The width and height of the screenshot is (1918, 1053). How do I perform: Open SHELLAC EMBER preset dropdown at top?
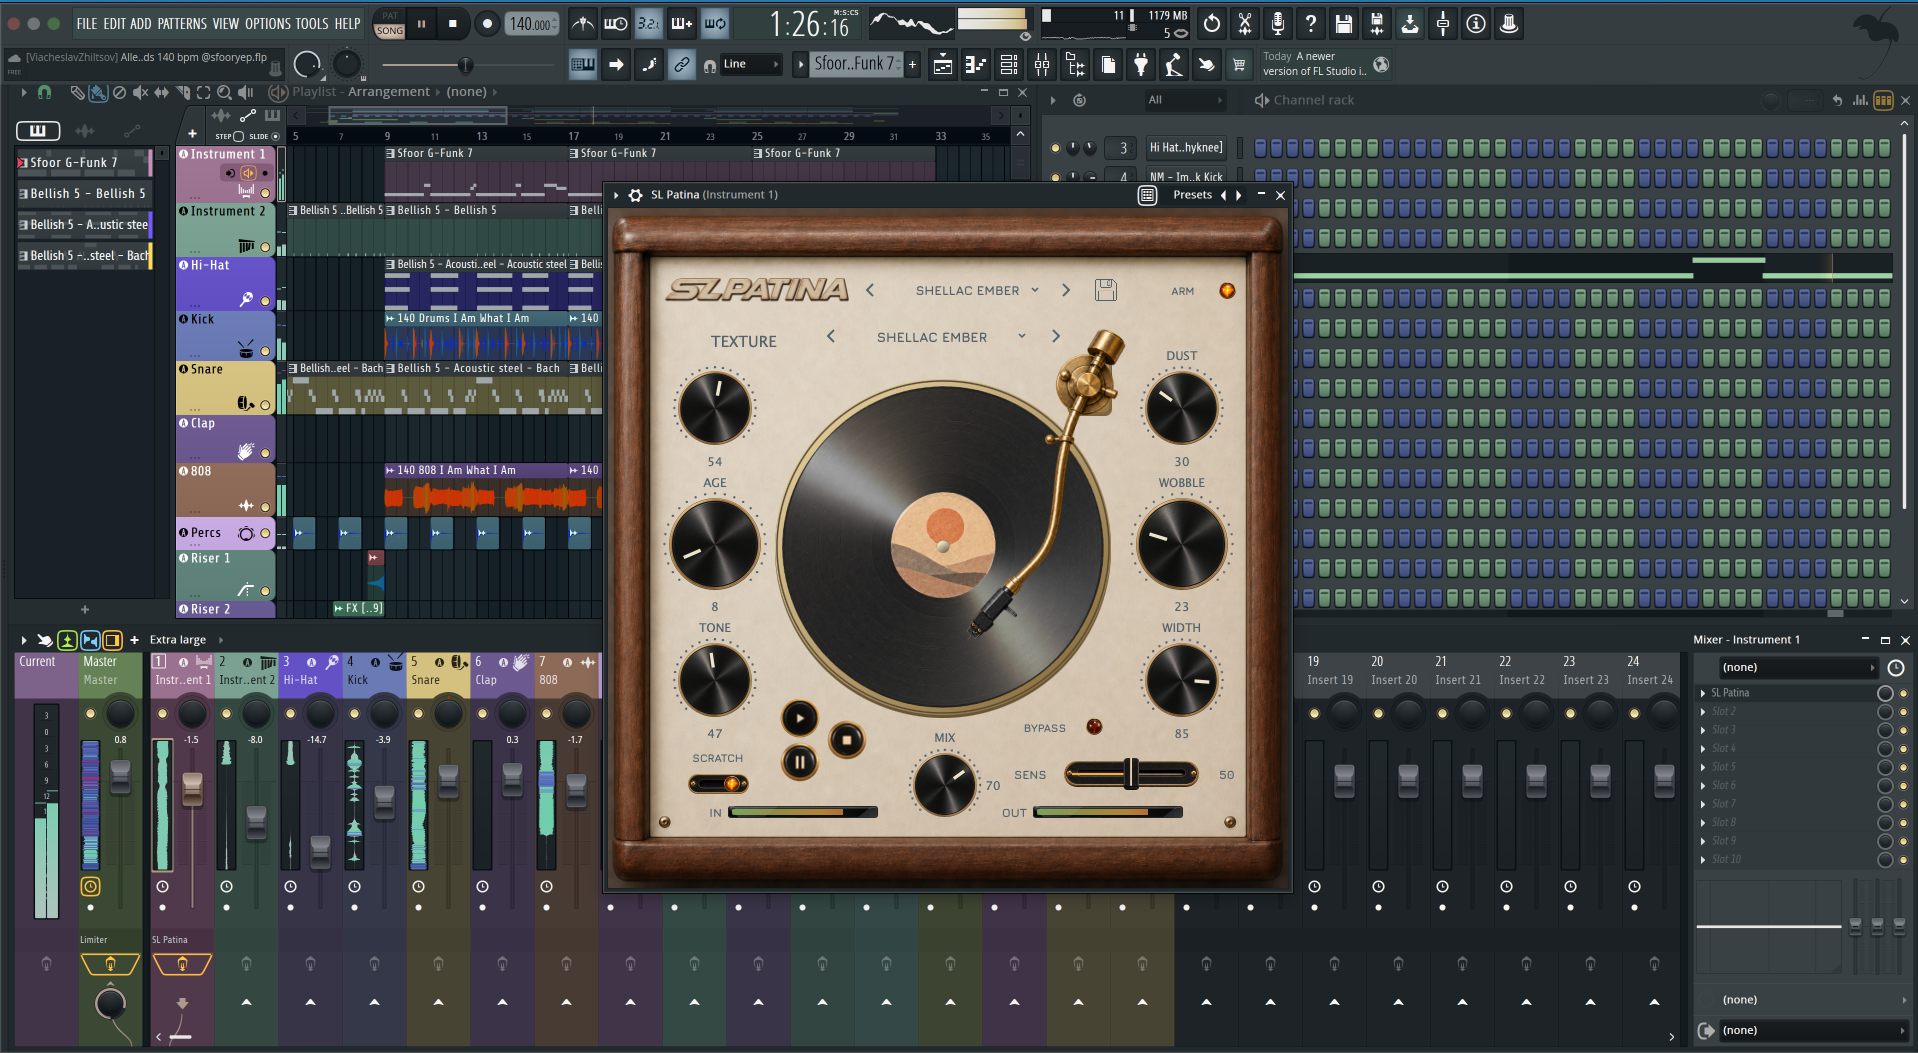(x=976, y=290)
